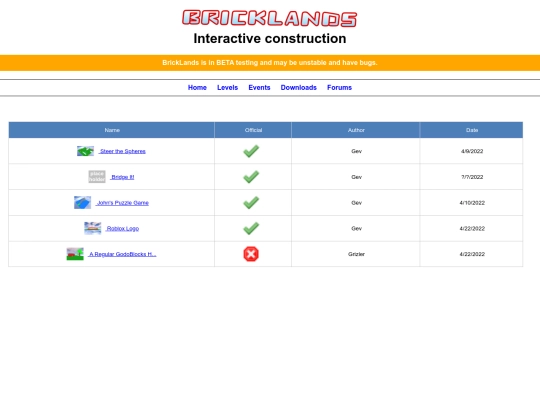Click the Official column header
The height and width of the screenshot is (405, 540).
[253, 130]
